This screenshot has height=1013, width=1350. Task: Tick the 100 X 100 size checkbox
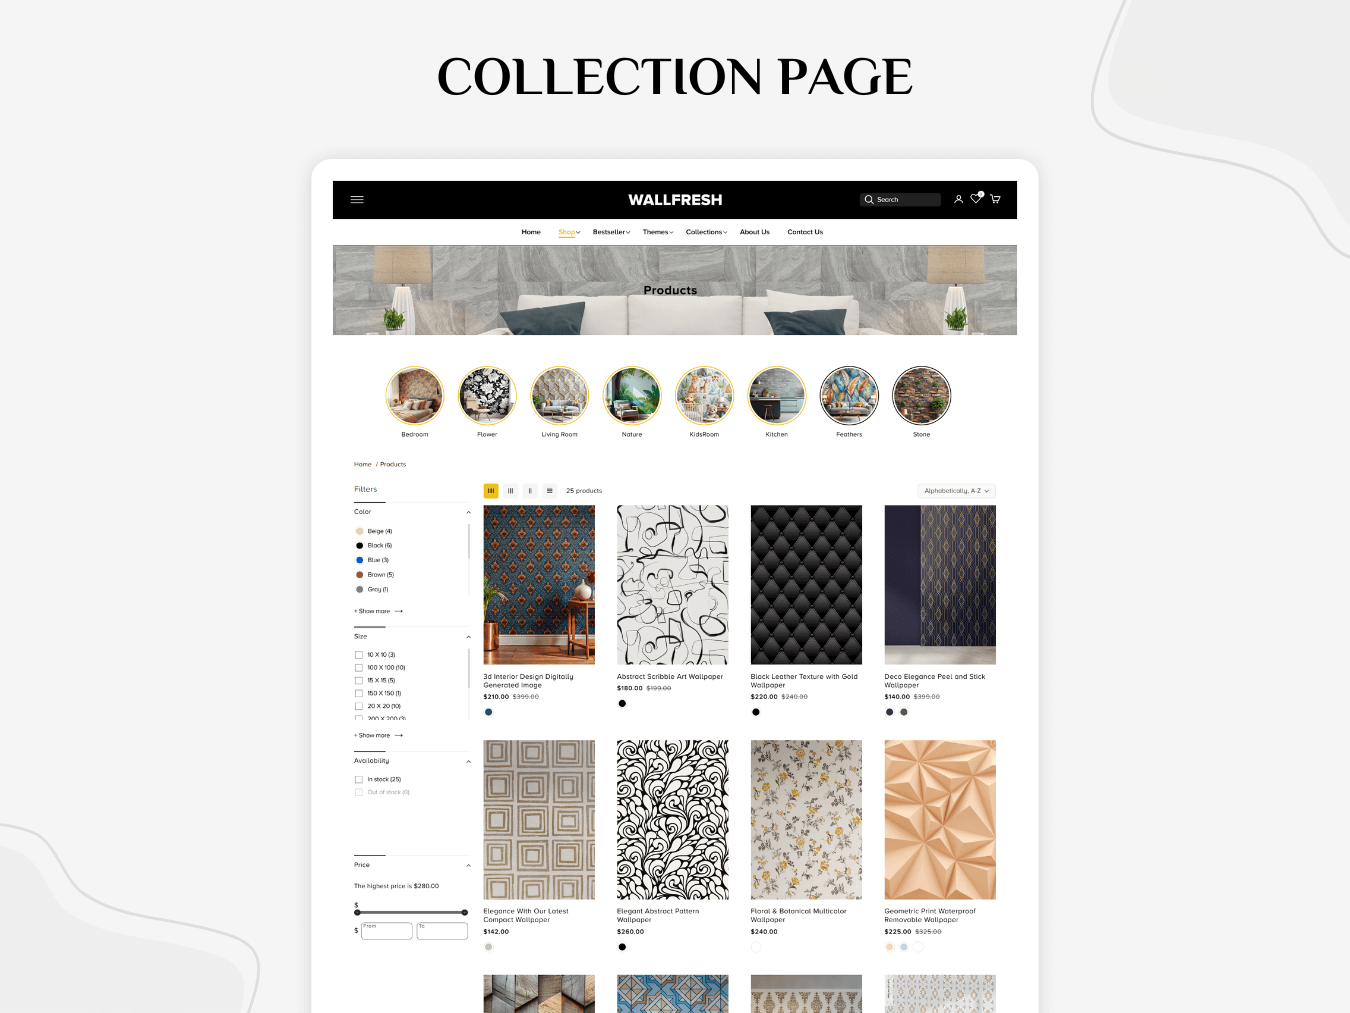coord(359,668)
